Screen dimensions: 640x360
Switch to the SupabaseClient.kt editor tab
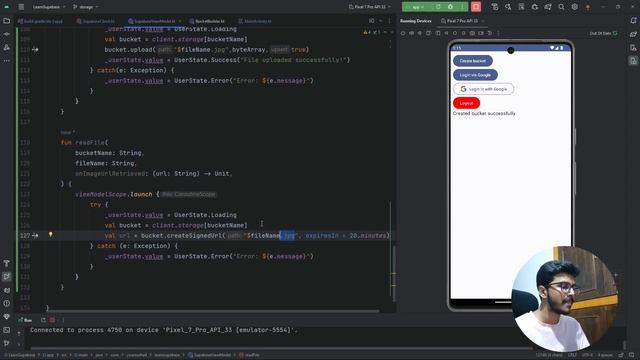(x=96, y=21)
